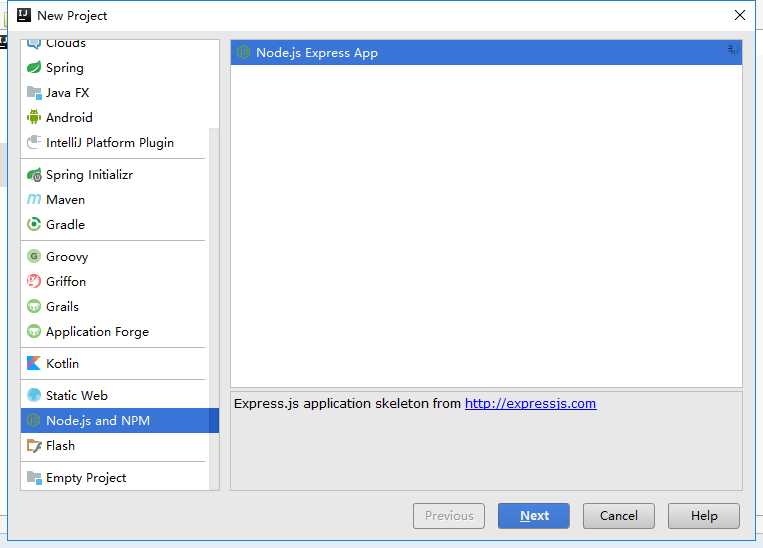Select Node.js and NPM entry
Viewport: 763px width, 548px height.
point(120,420)
